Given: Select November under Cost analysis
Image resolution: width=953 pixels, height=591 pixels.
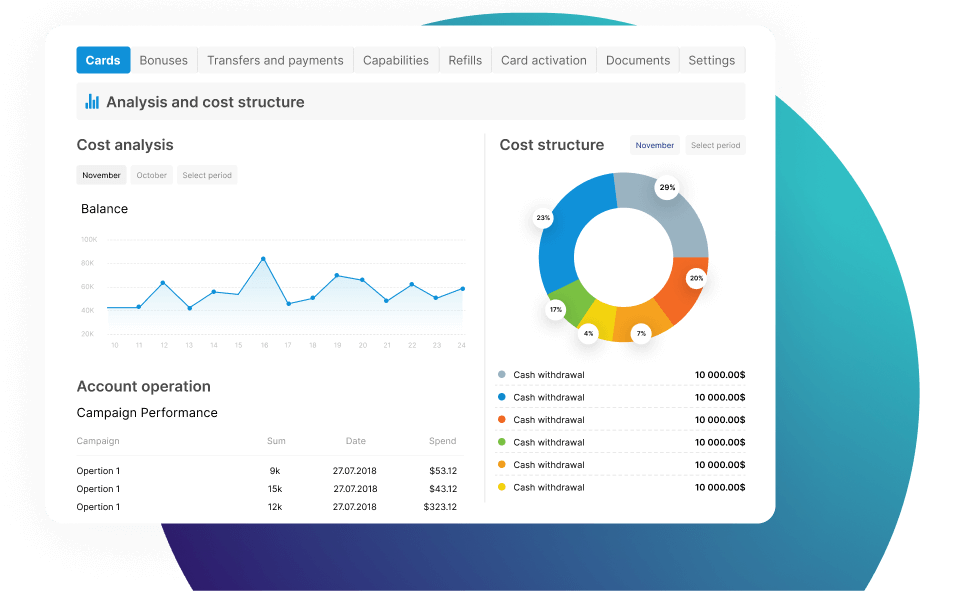Looking at the screenshot, I should (101, 175).
